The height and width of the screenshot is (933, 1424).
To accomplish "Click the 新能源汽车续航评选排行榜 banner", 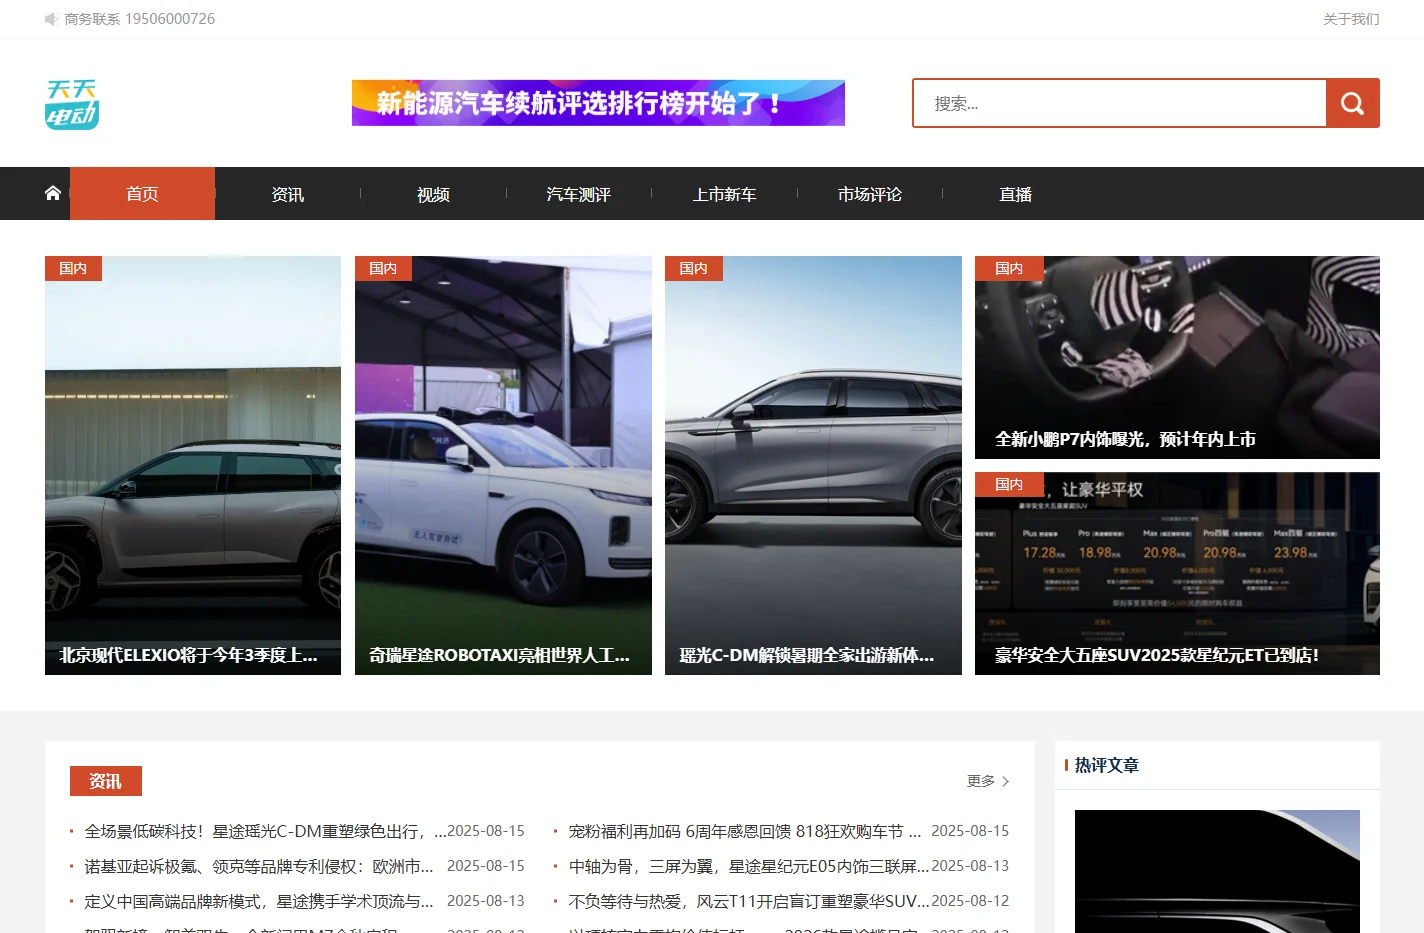I will 598,103.
